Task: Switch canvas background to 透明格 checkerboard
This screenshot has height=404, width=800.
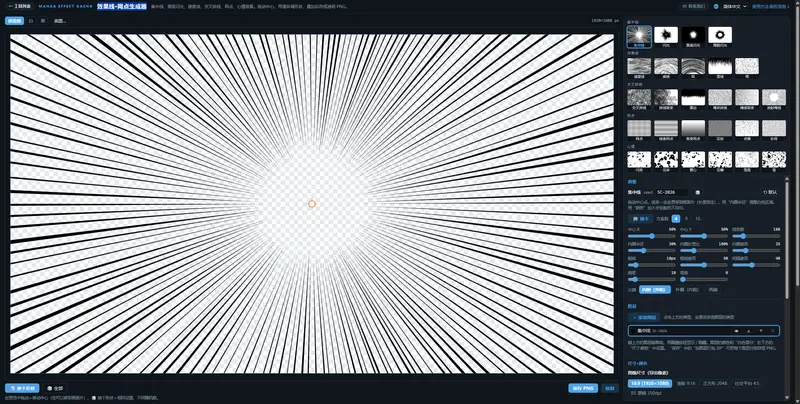Action: point(14,21)
